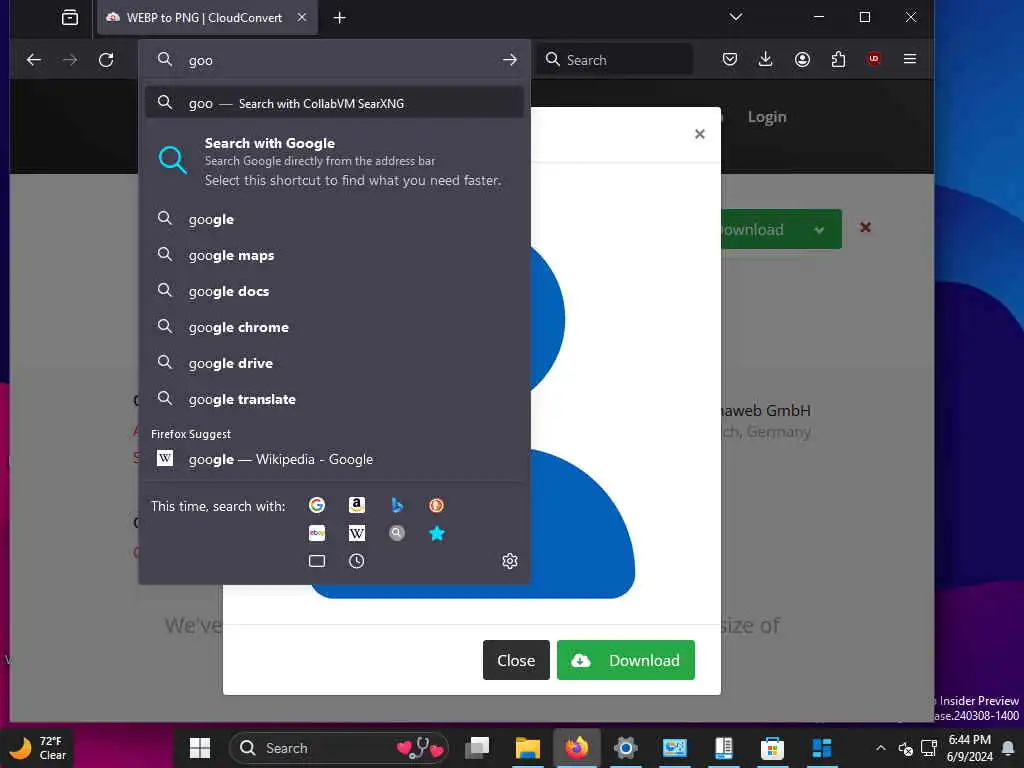Screen dimensions: 1024x768
Task: Click the Login link on CloudConvert
Action: pyautogui.click(x=767, y=117)
